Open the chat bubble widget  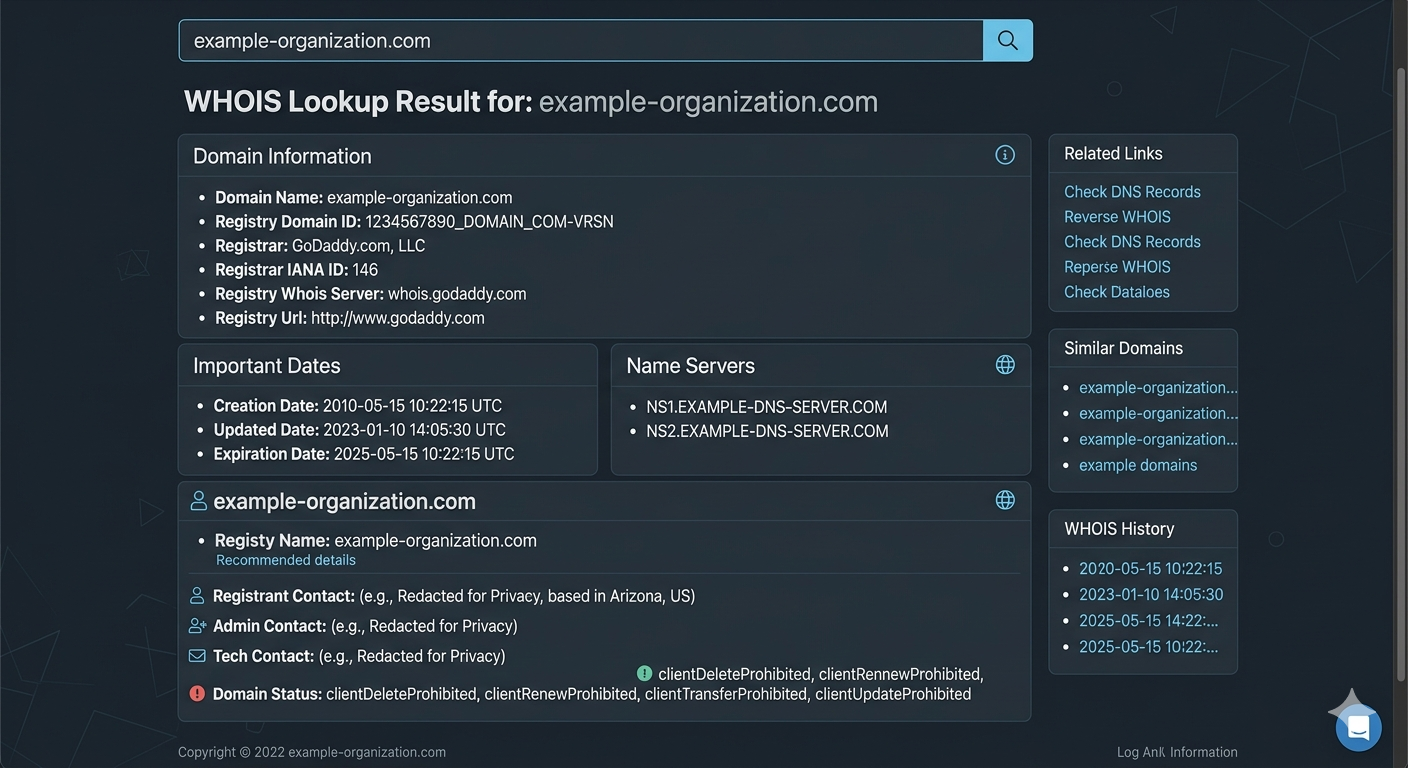point(1358,727)
